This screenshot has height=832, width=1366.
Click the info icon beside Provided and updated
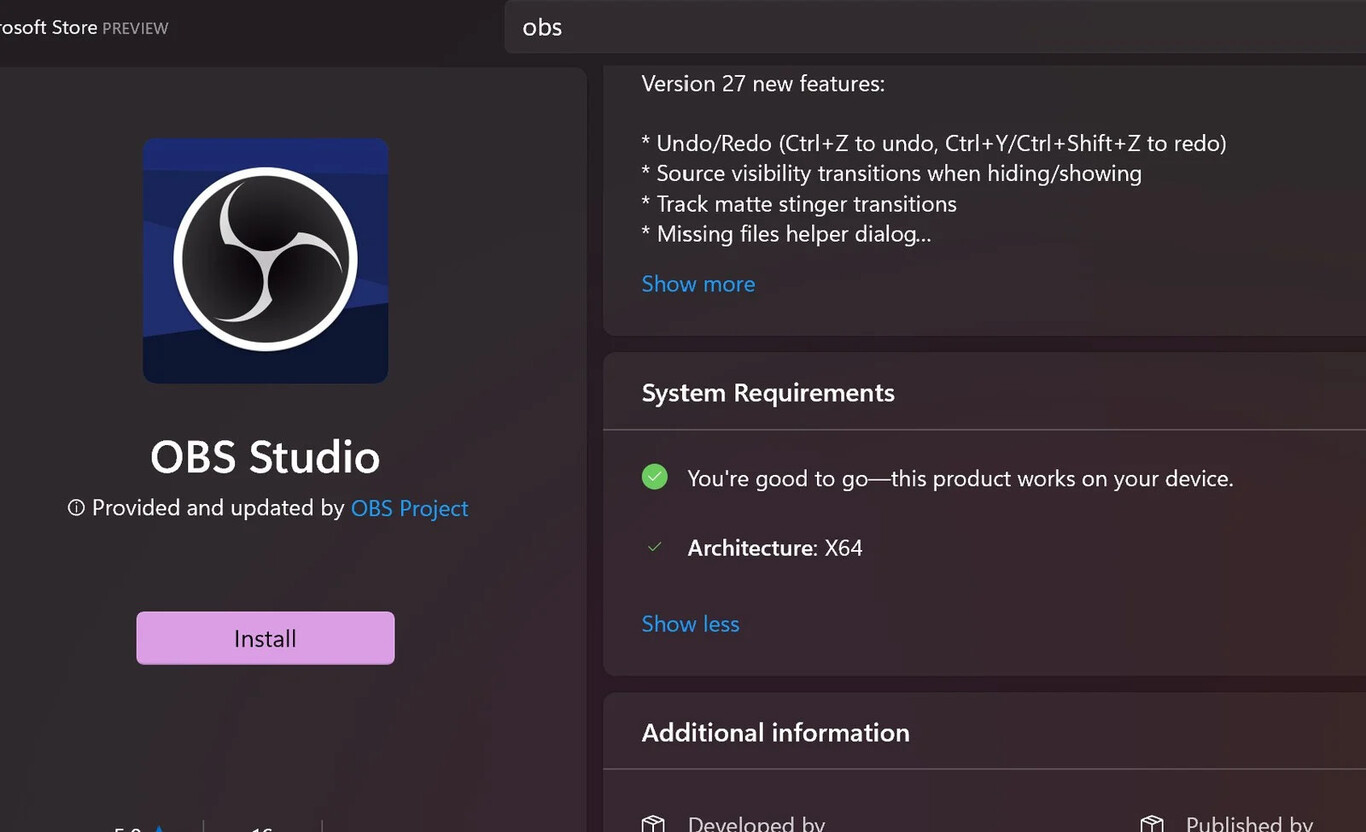tap(76, 508)
